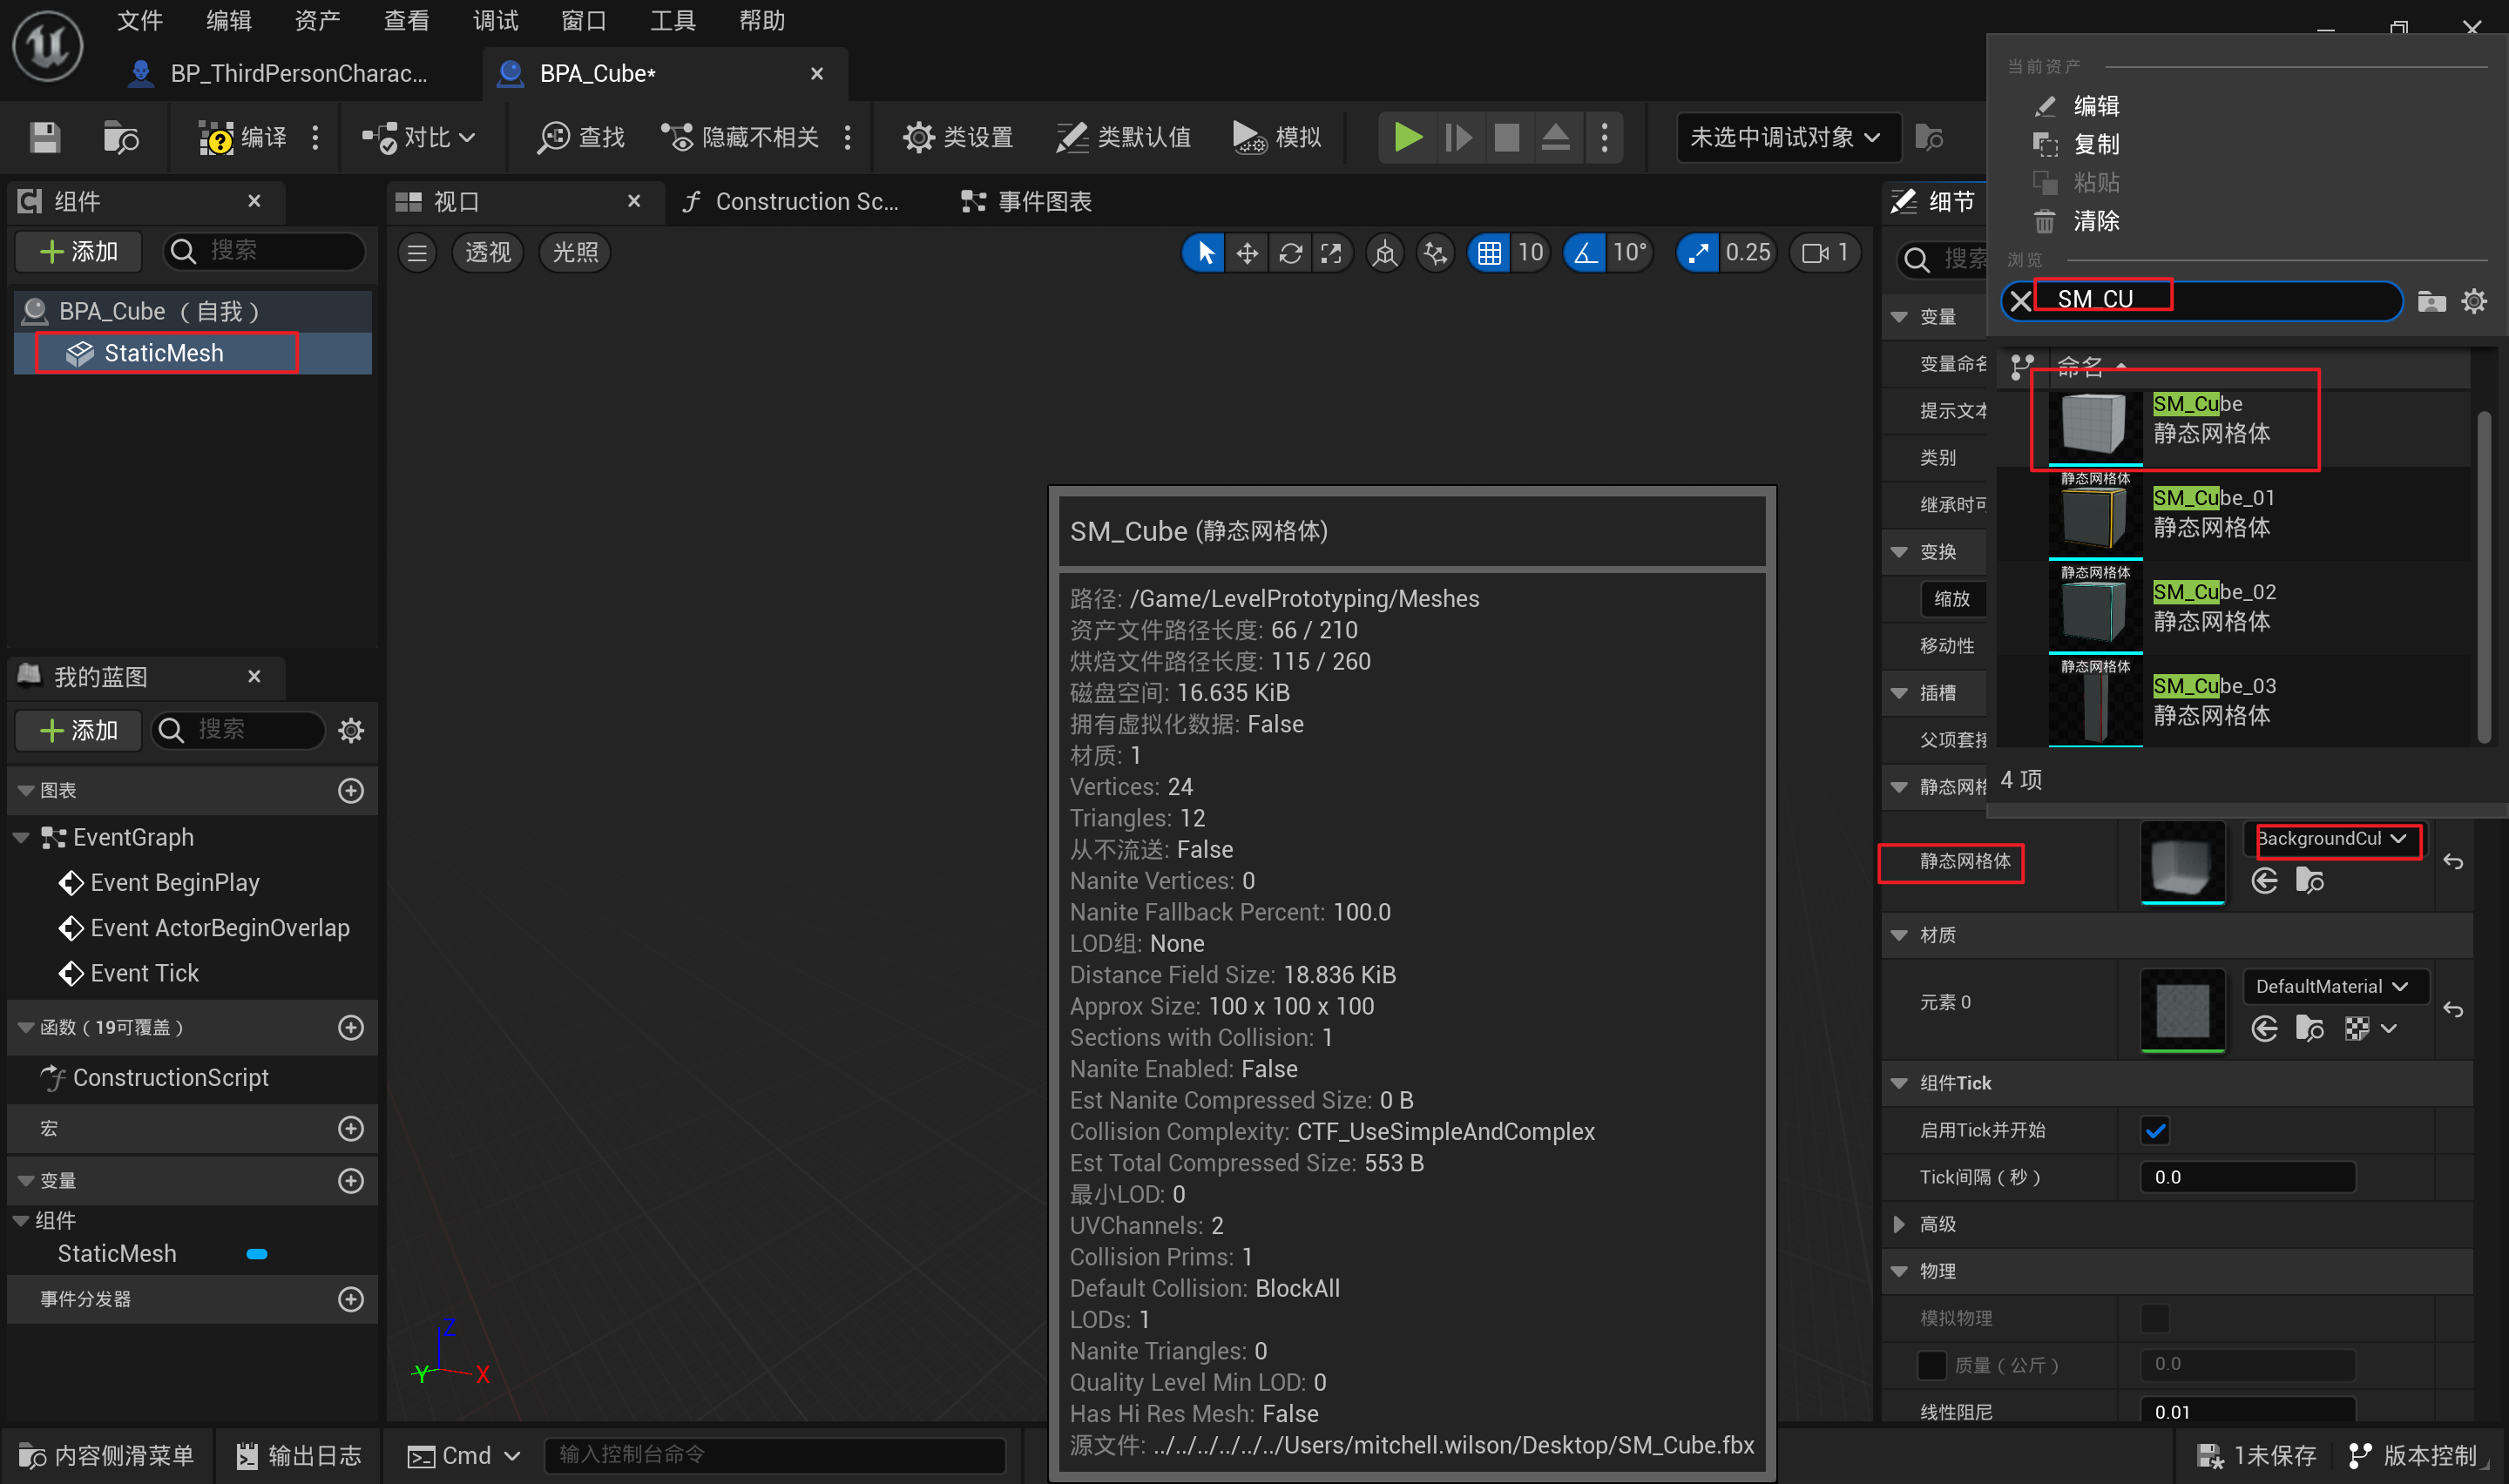This screenshot has height=1484, width=2509.
Task: Select the translate move gizmo tool
Action: tap(1247, 253)
